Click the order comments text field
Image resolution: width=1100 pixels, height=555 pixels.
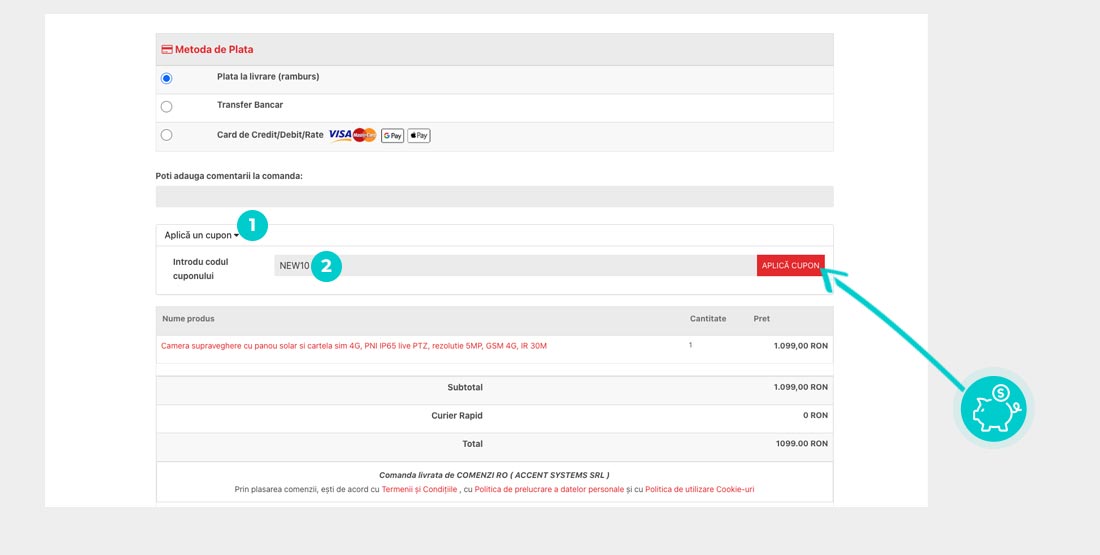494,197
